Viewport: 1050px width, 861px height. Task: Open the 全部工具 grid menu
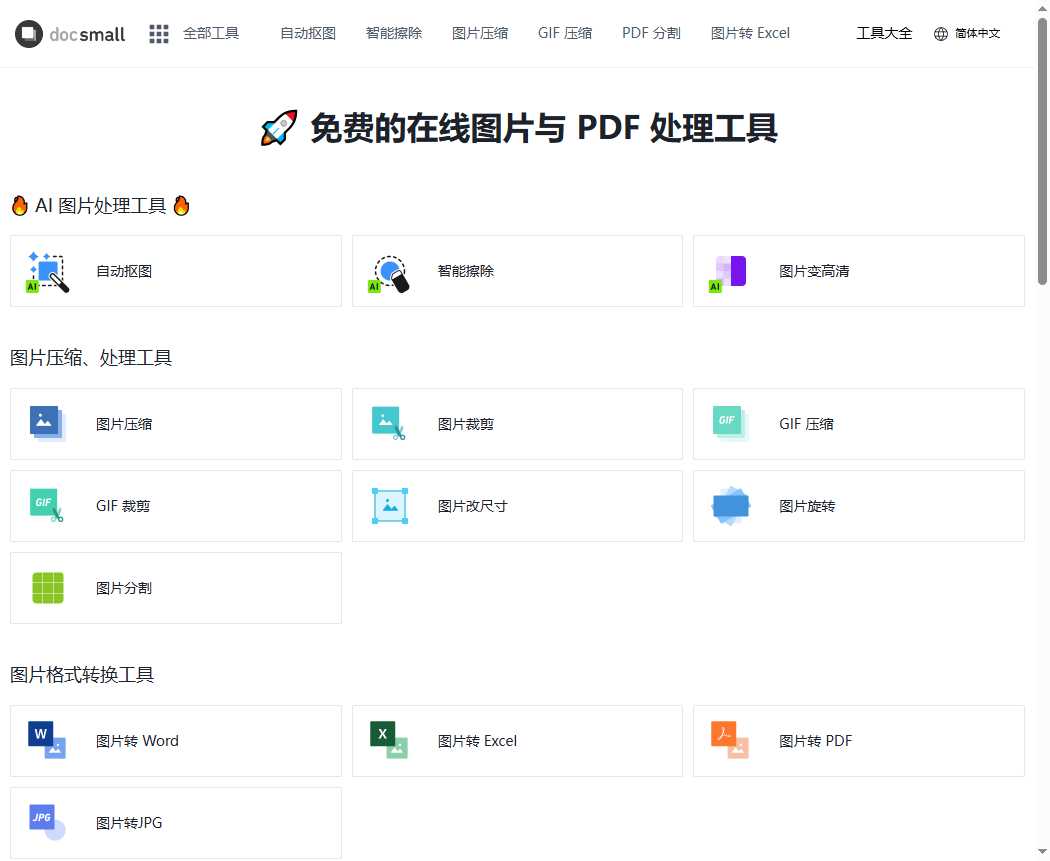pyautogui.click(x=159, y=34)
